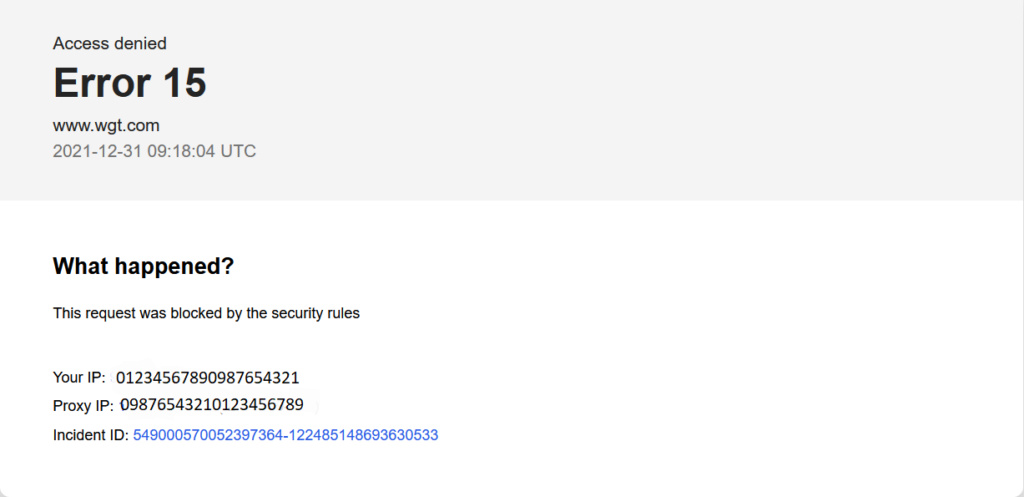Image resolution: width=1024 pixels, height=497 pixels.
Task: Select the www.wgt.com domain text
Action: 106,126
